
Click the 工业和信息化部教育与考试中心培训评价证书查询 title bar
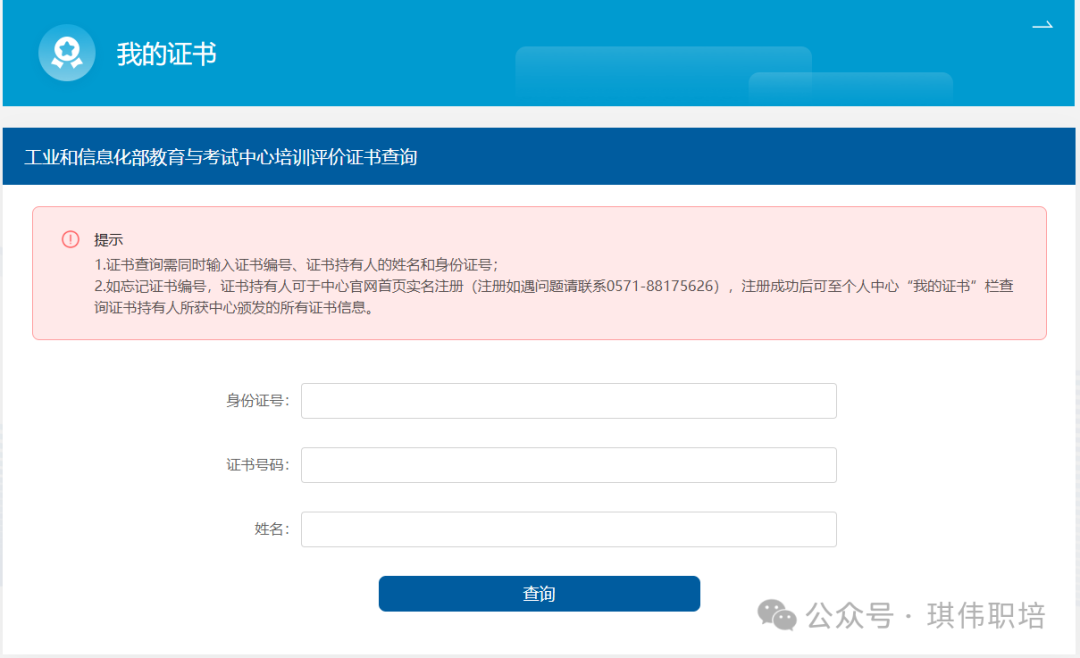point(539,156)
